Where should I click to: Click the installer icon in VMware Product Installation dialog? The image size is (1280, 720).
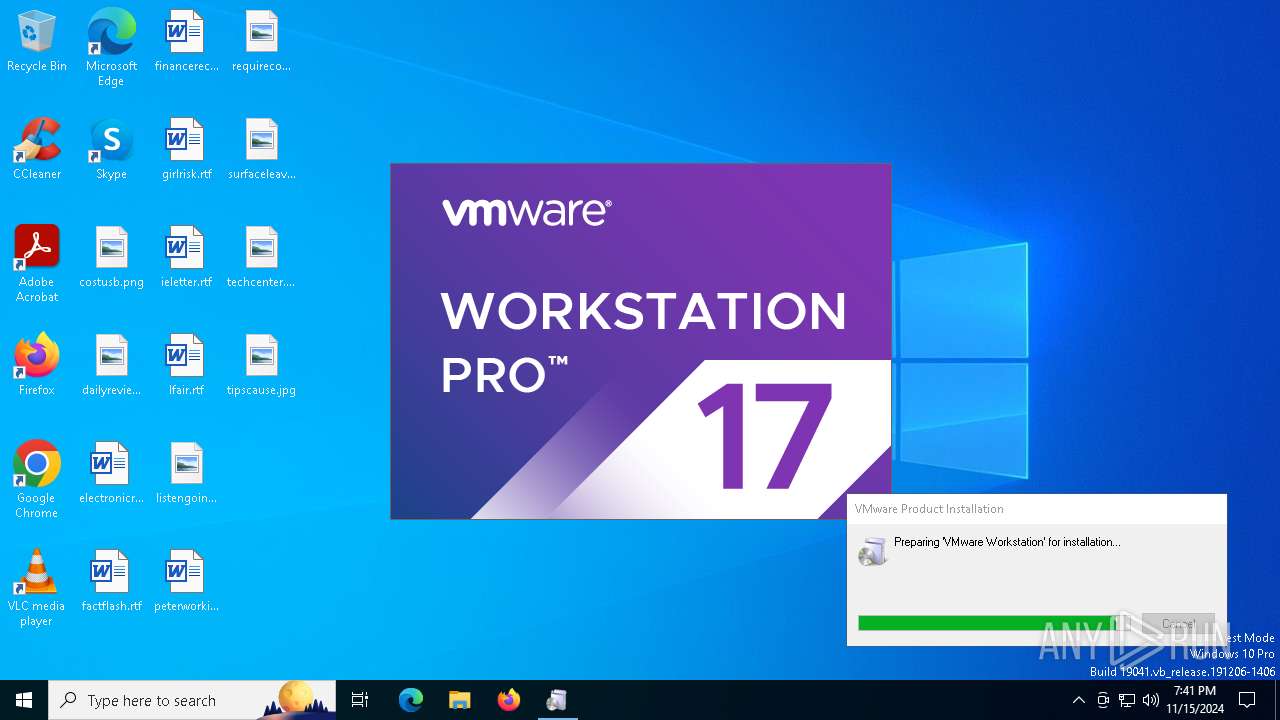pos(873,551)
